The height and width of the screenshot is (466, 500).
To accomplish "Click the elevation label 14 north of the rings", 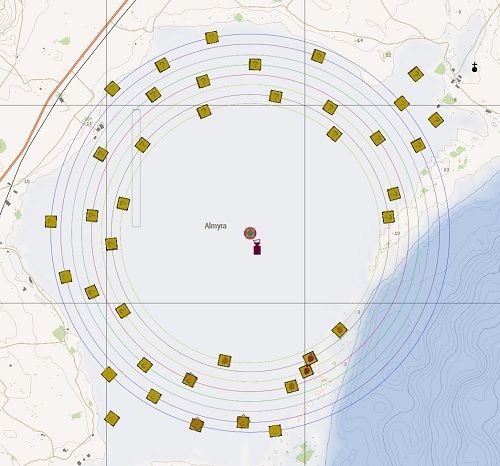I will pos(360,40).
